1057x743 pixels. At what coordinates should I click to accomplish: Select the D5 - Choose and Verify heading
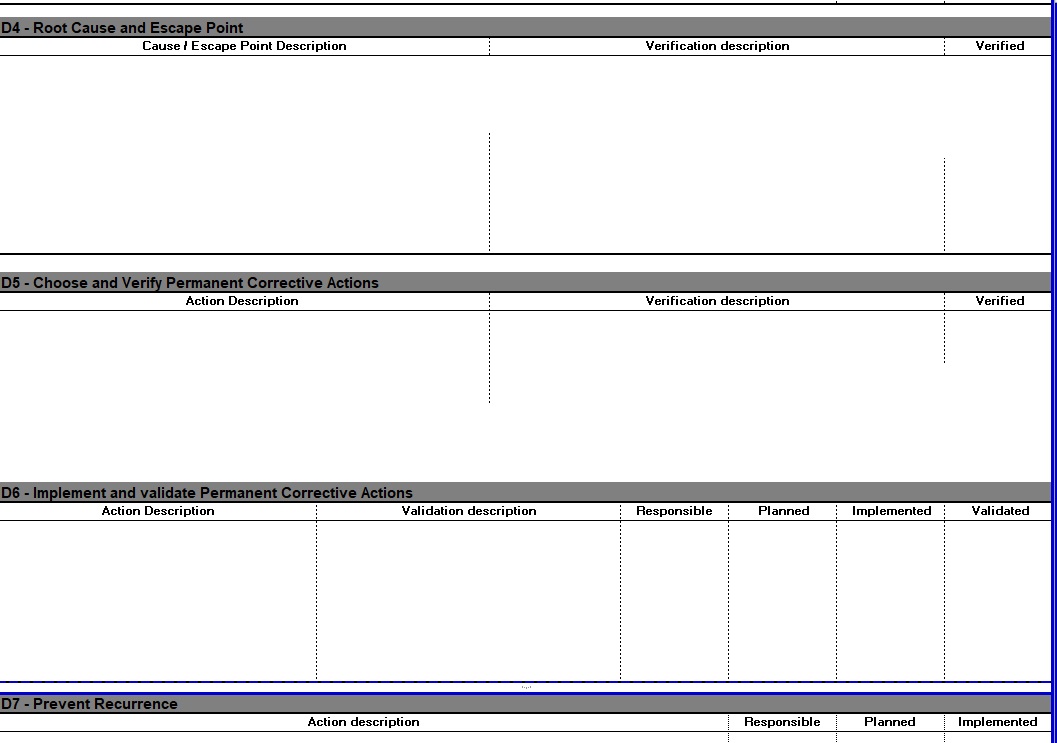189,283
